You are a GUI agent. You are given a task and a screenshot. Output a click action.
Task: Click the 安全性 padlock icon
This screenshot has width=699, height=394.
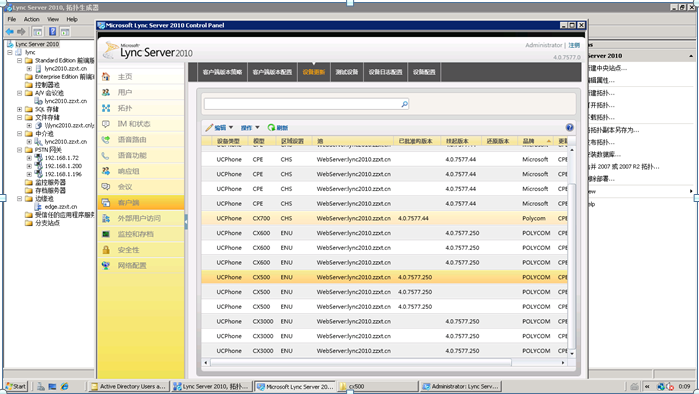click(x=106, y=250)
